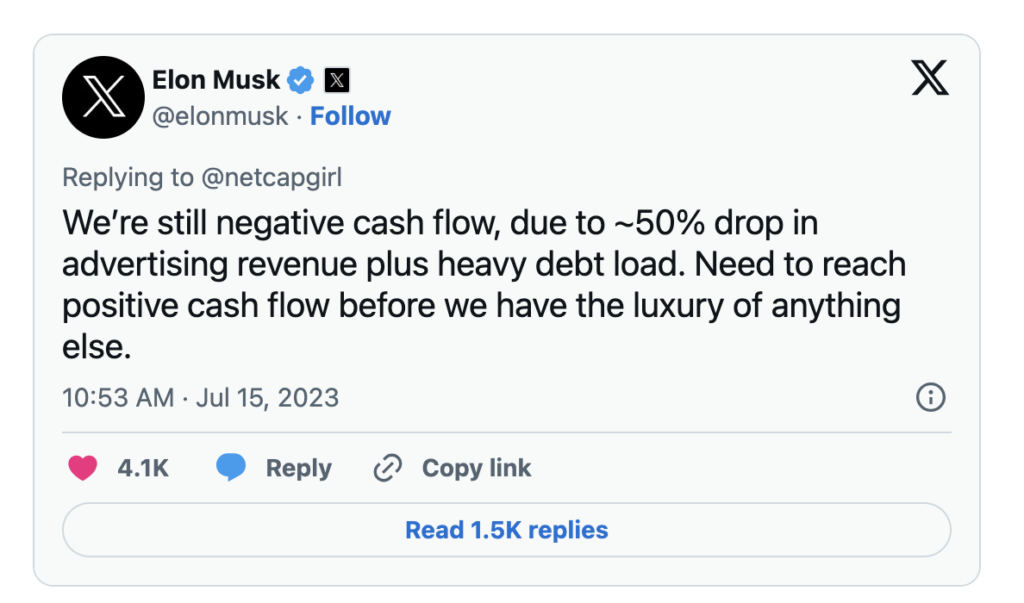Click the @elonmusk handle
The width and height of the screenshot is (1024, 603).
220,116
